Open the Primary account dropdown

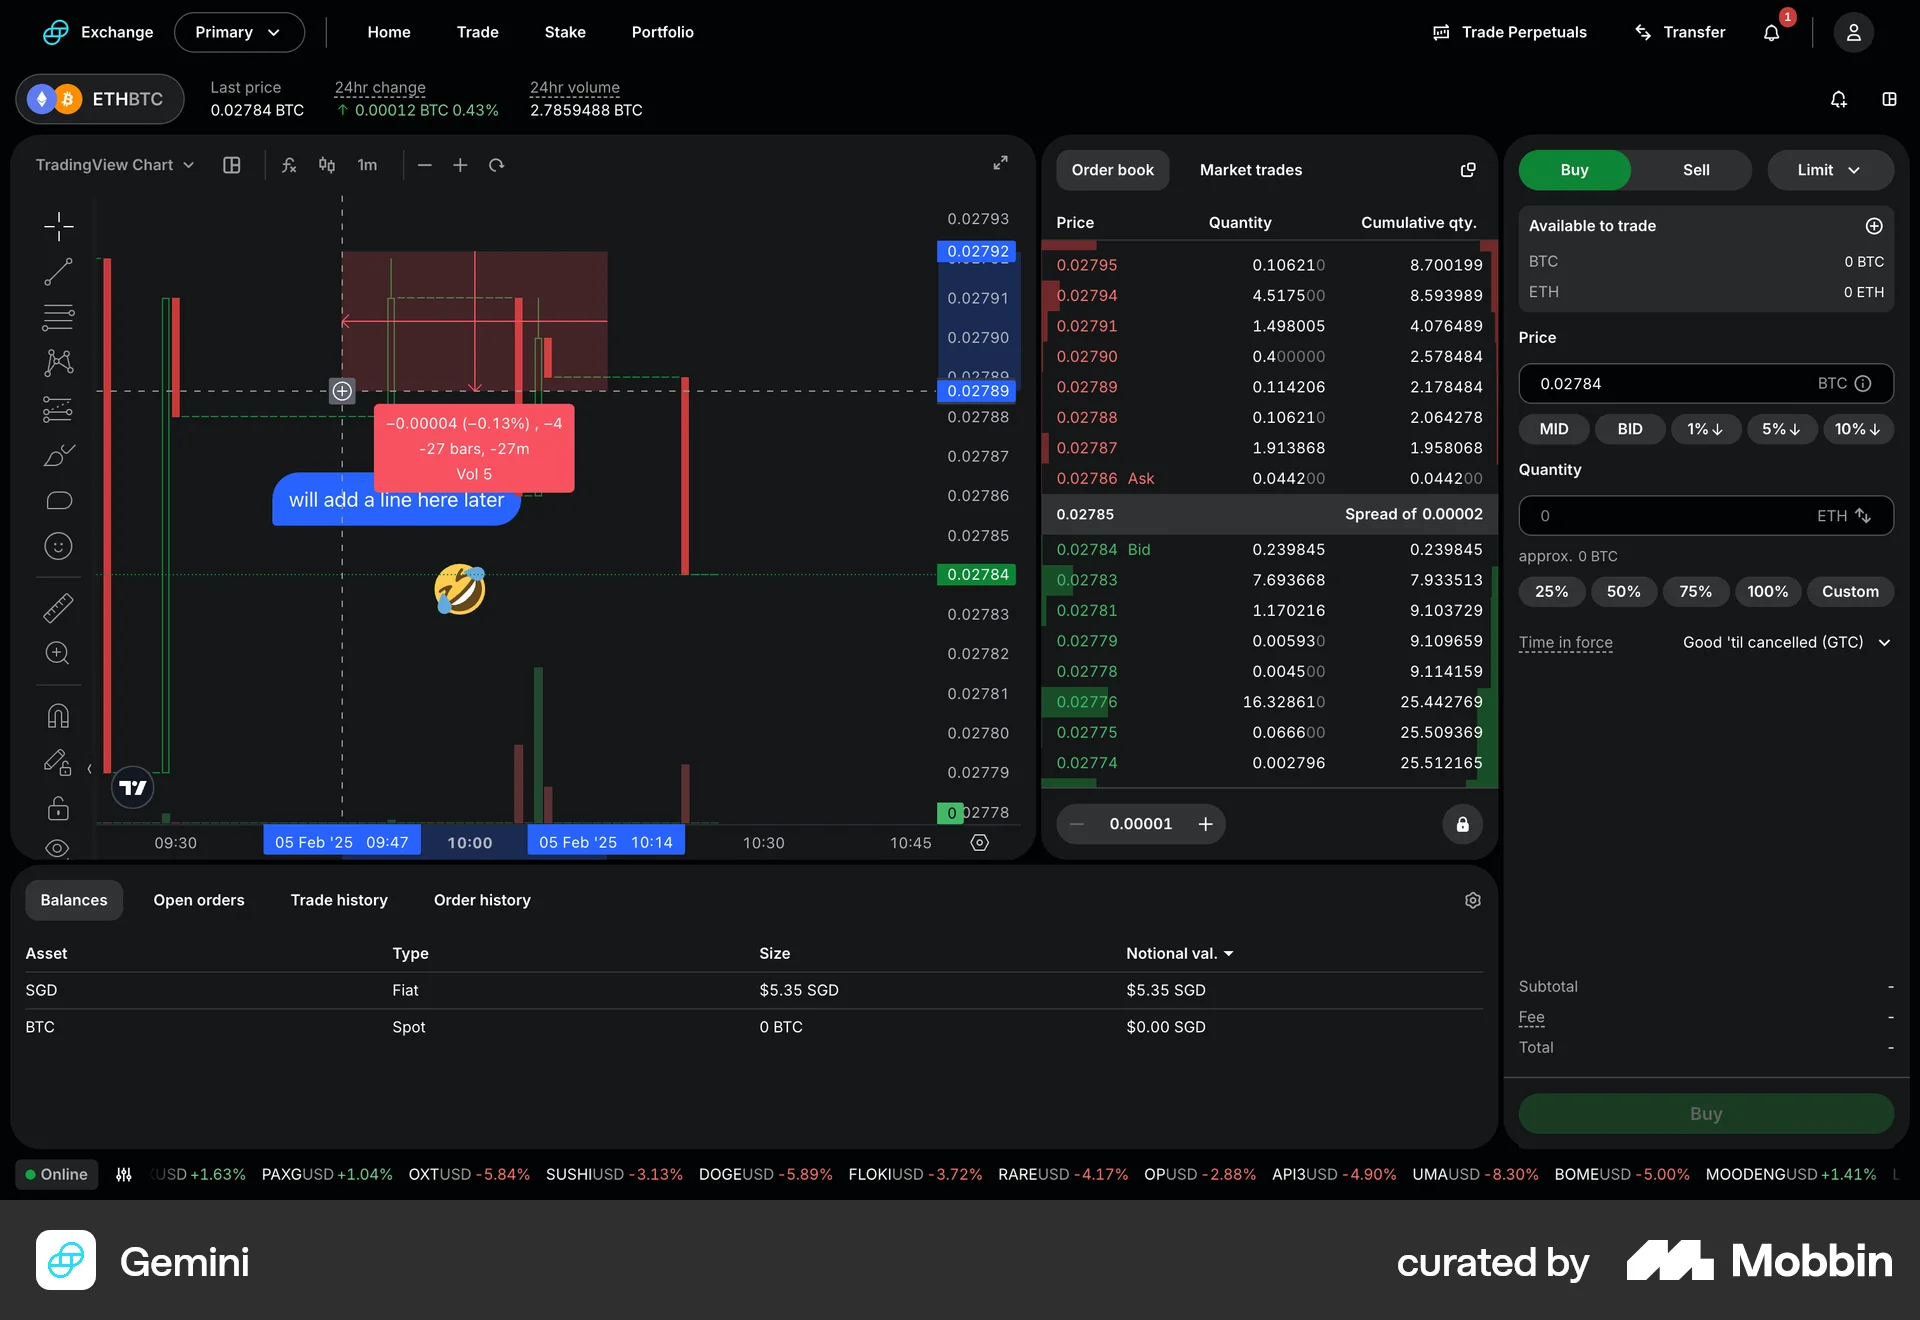point(239,32)
